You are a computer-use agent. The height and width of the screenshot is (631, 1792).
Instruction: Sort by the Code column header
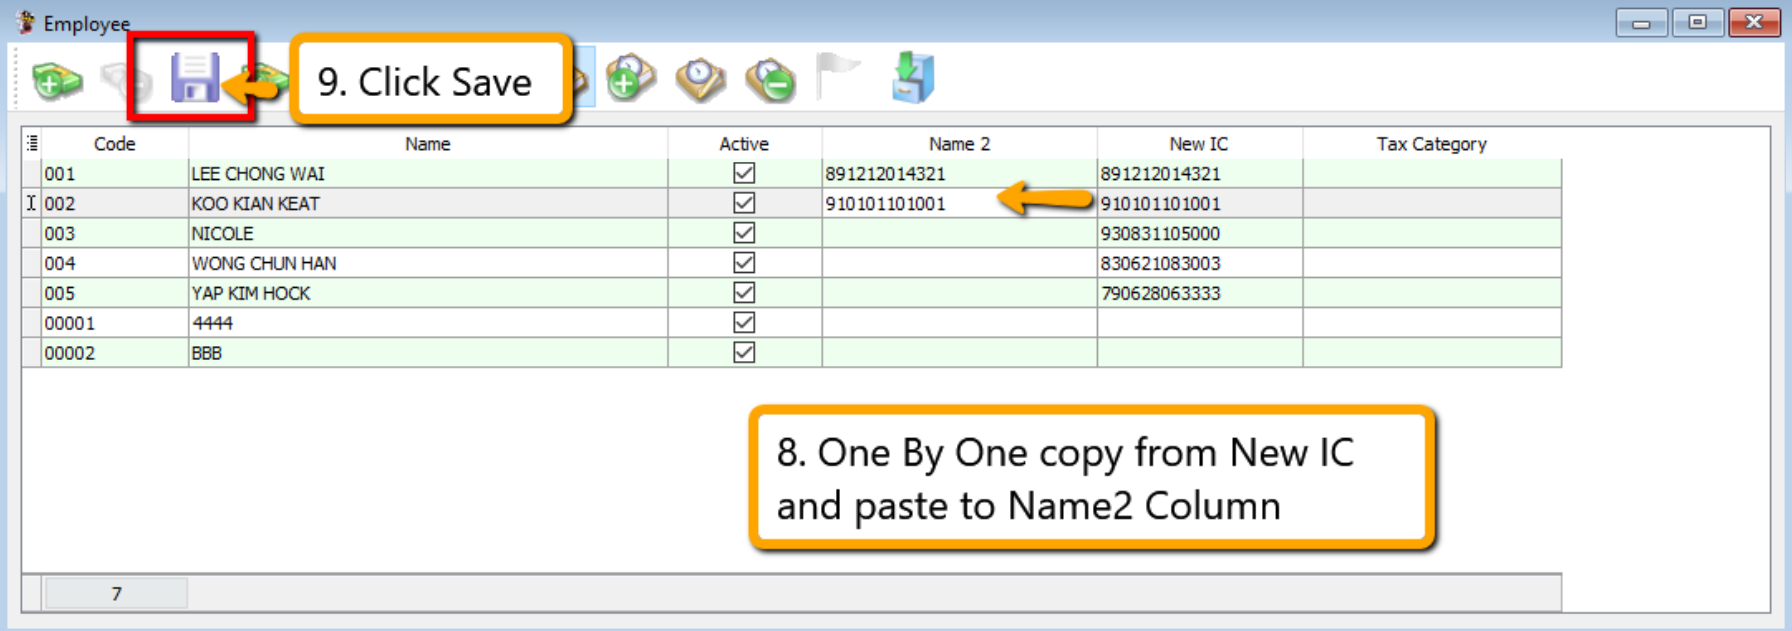click(114, 144)
